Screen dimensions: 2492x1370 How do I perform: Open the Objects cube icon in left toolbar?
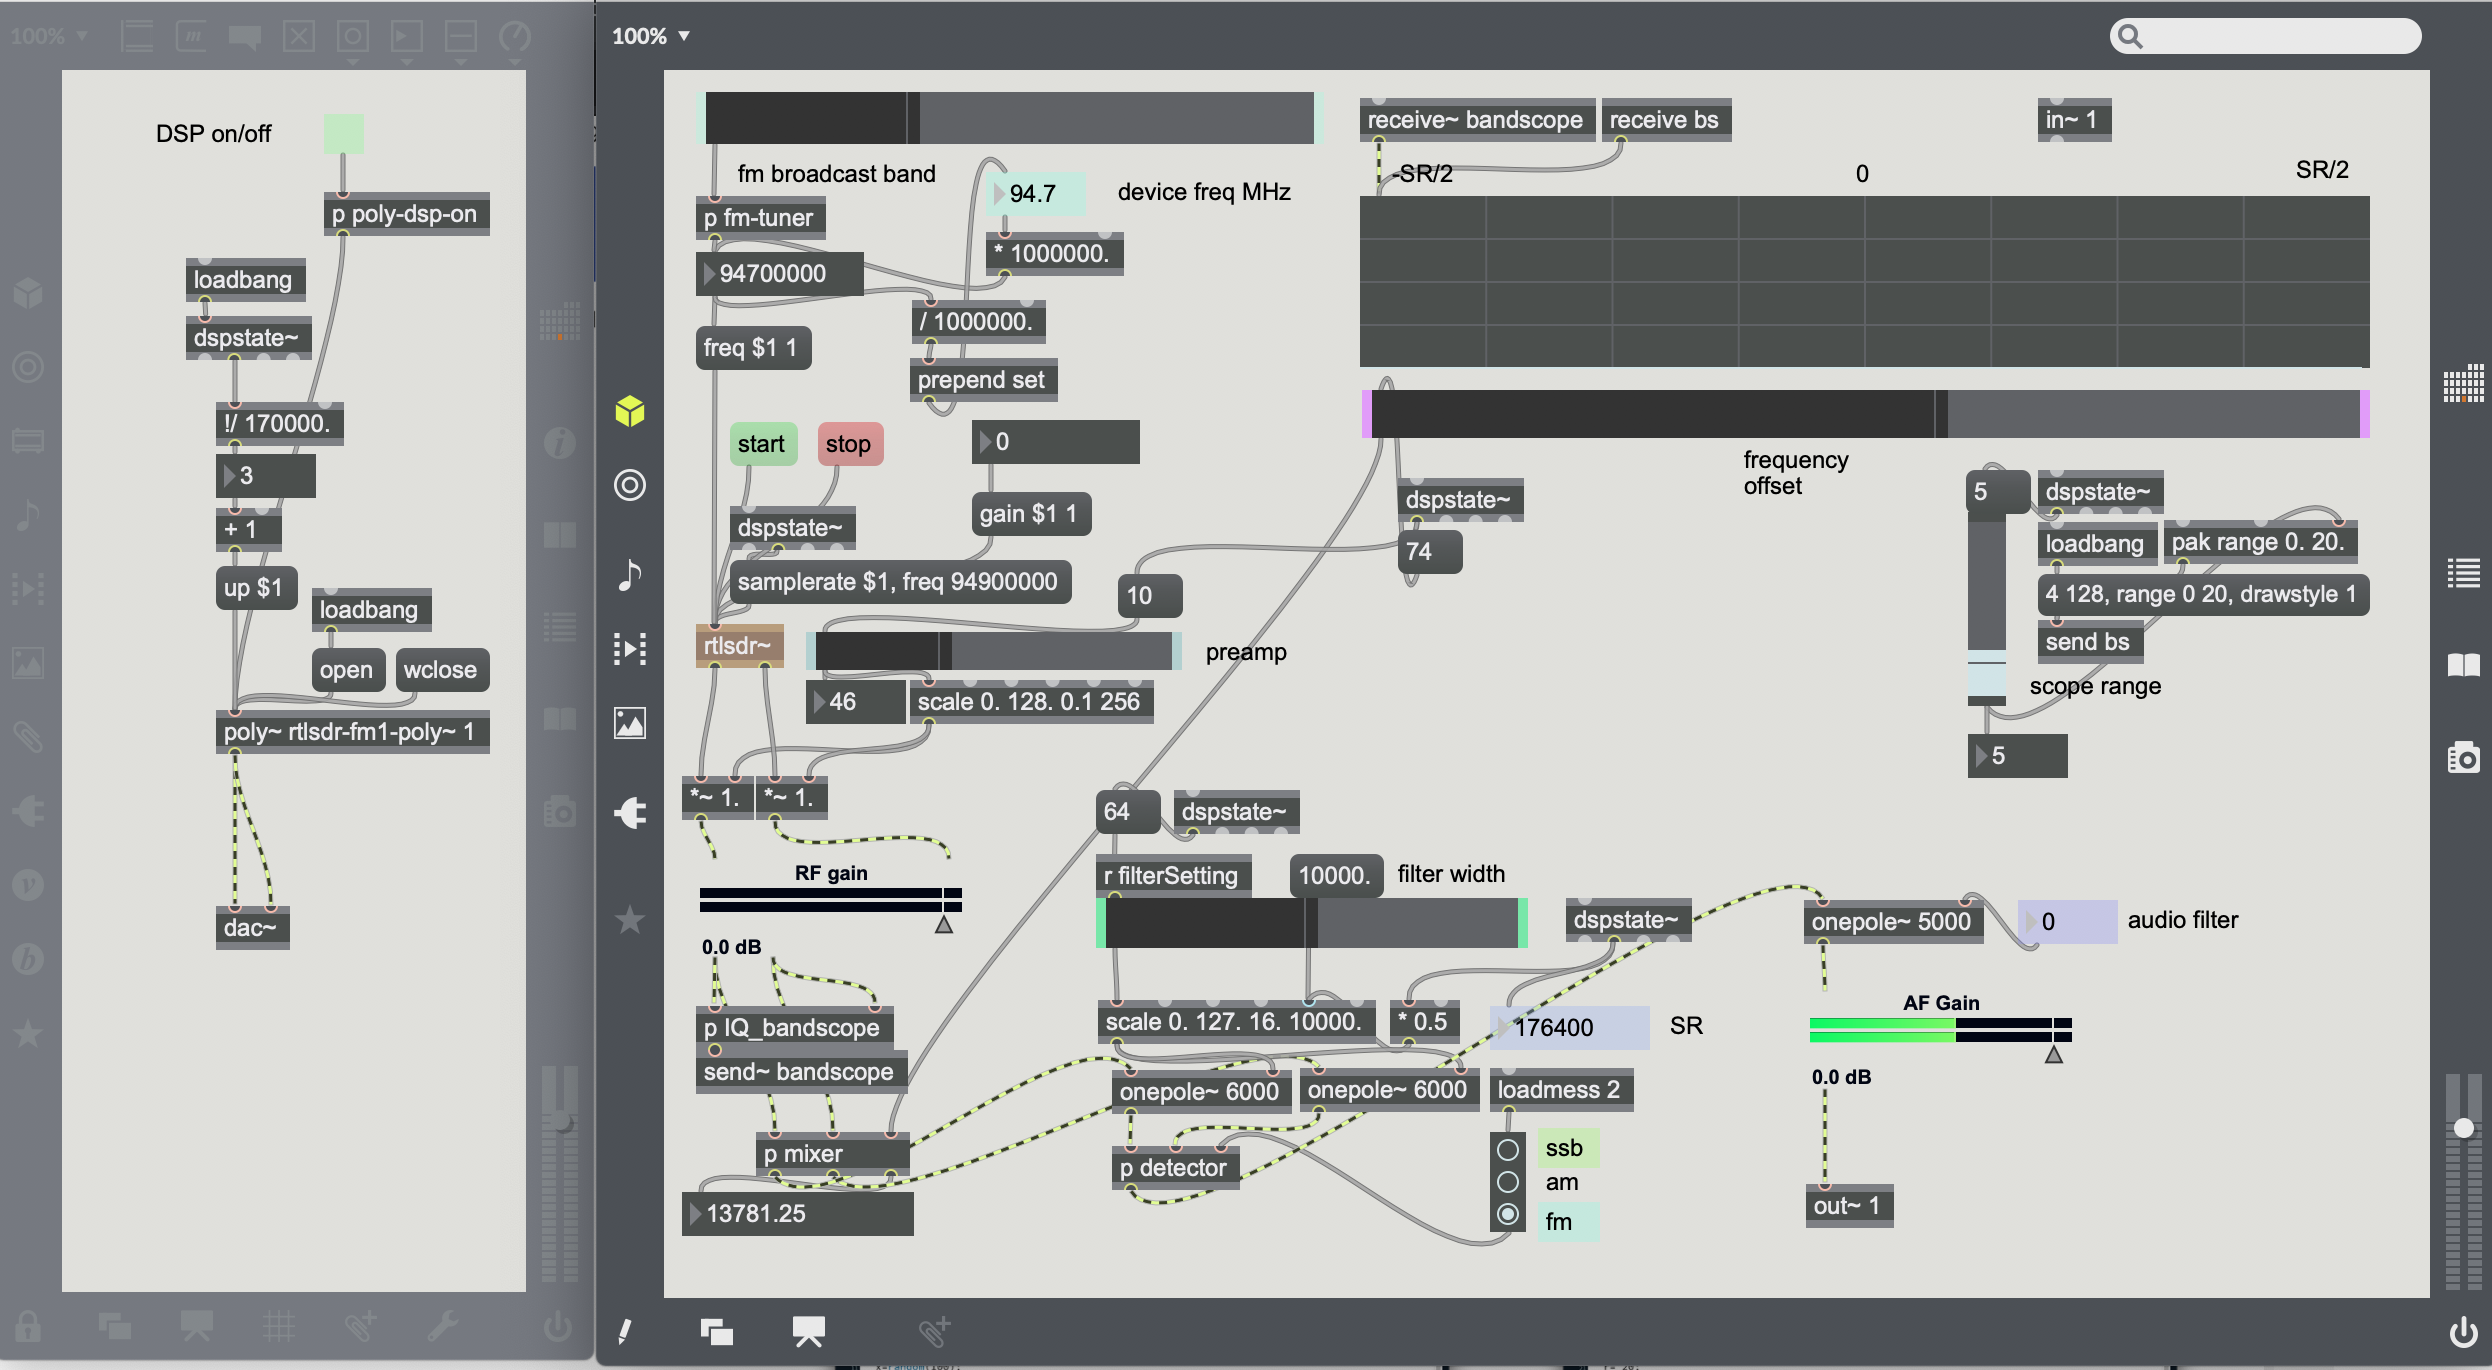[630, 411]
